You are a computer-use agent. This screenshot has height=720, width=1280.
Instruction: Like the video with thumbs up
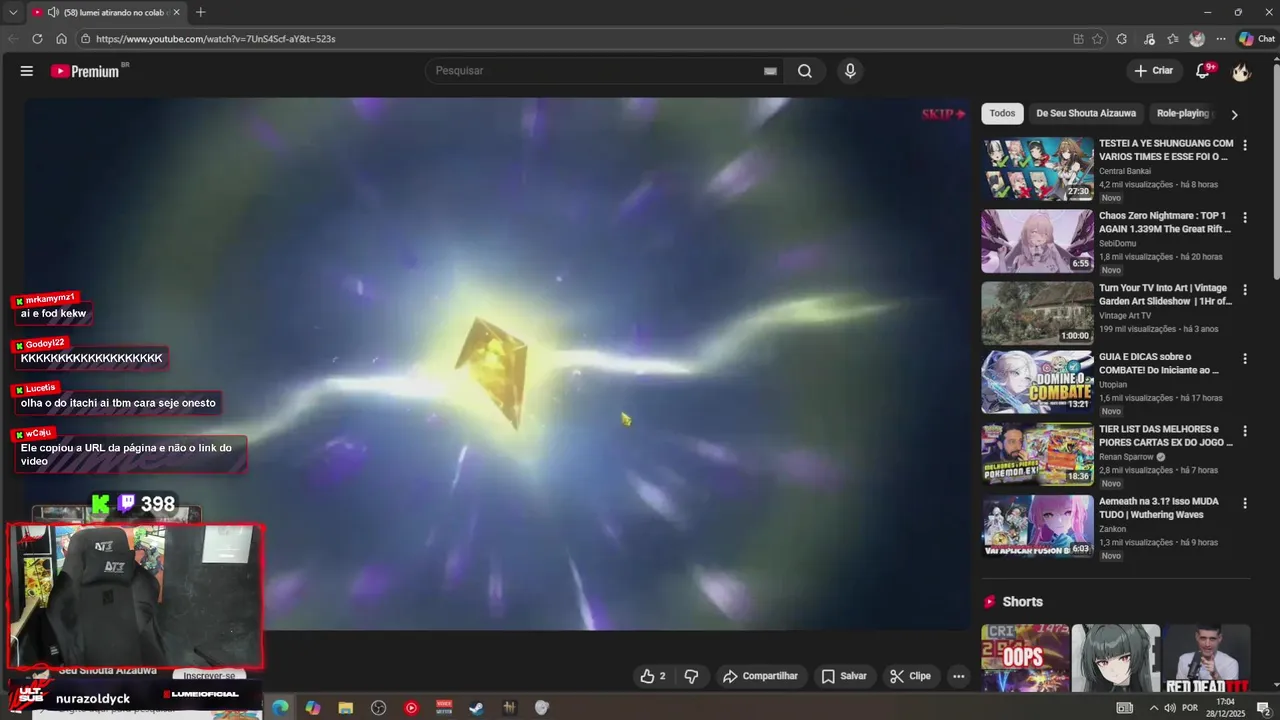coord(653,676)
